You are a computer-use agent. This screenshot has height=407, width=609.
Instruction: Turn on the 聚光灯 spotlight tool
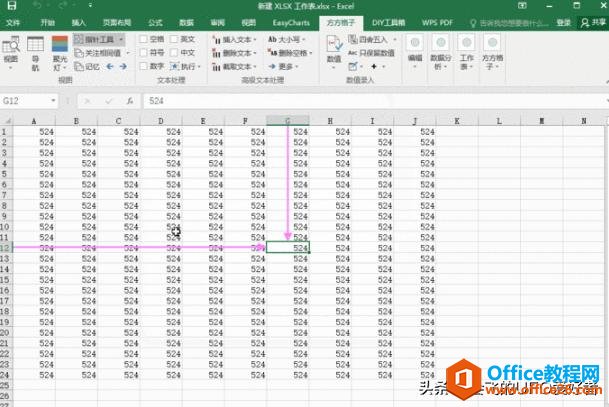point(60,44)
